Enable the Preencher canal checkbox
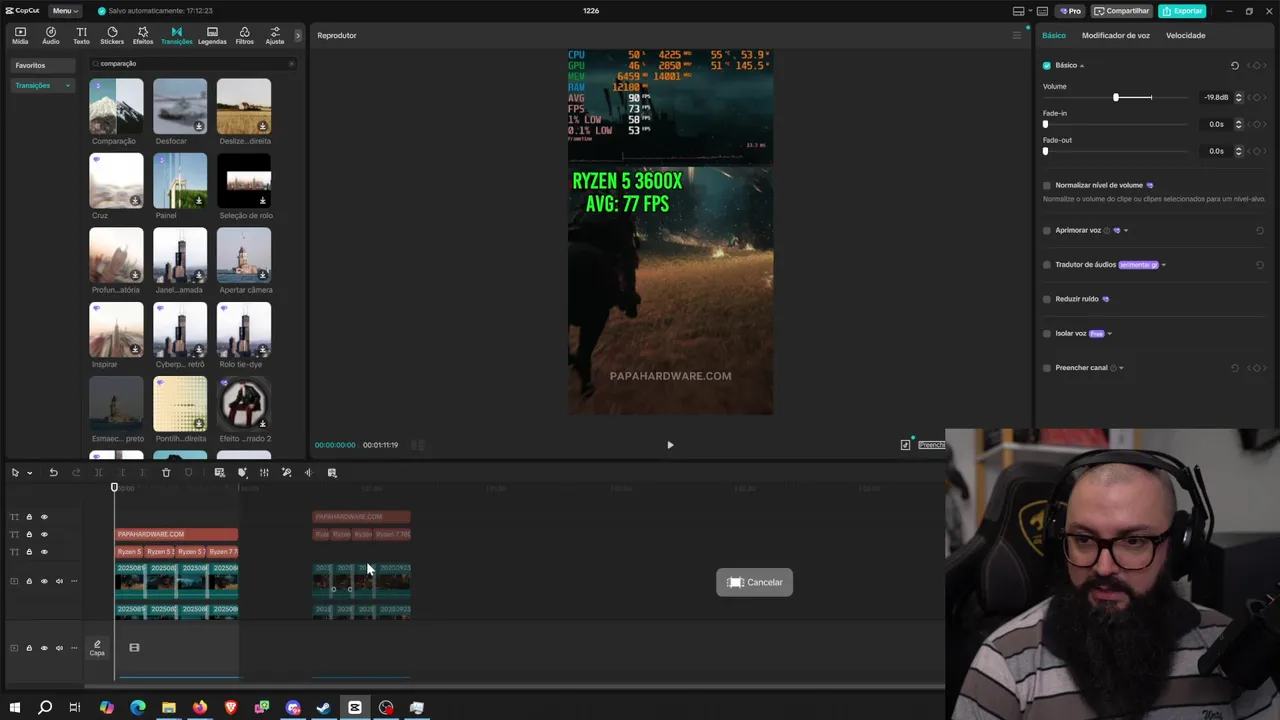Viewport: 1280px width, 720px height. pyautogui.click(x=1047, y=368)
